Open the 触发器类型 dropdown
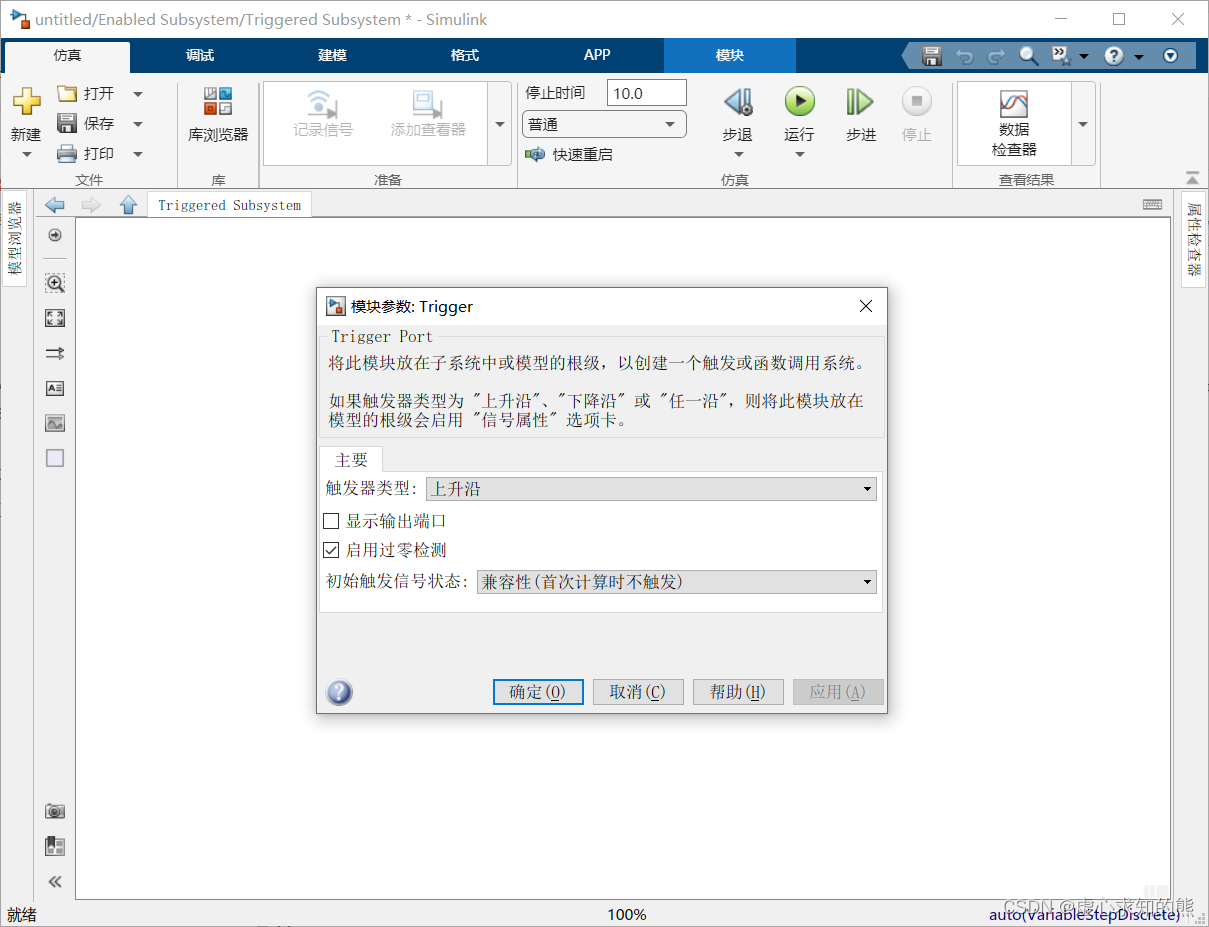The image size is (1209, 927). pyautogui.click(x=651, y=489)
